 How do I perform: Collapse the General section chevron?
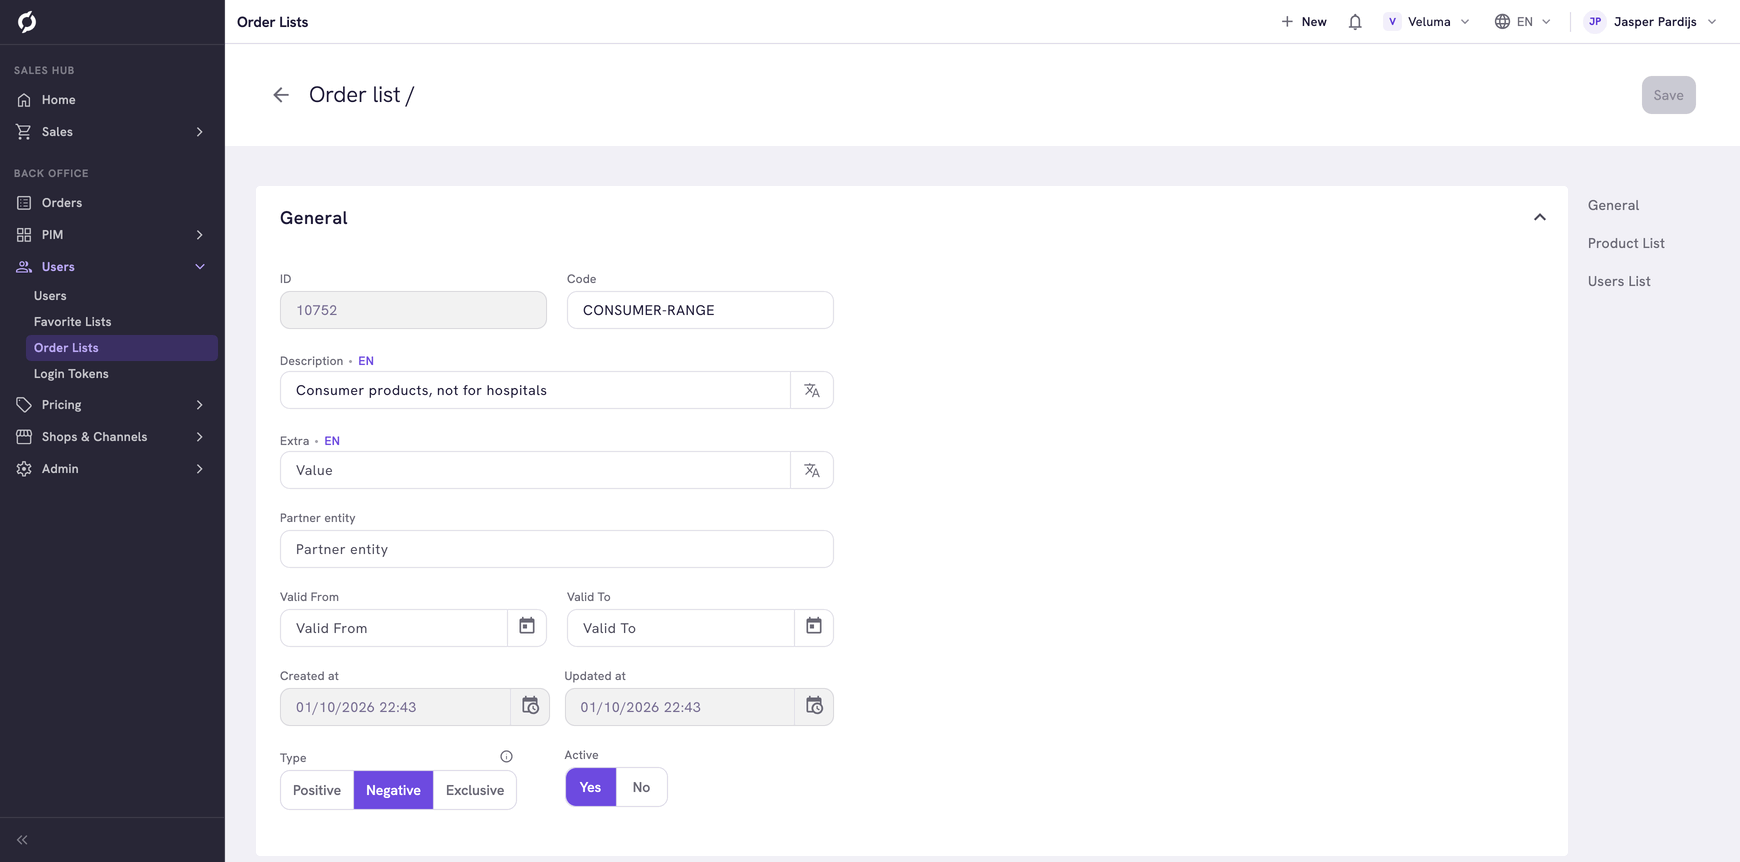tap(1540, 218)
